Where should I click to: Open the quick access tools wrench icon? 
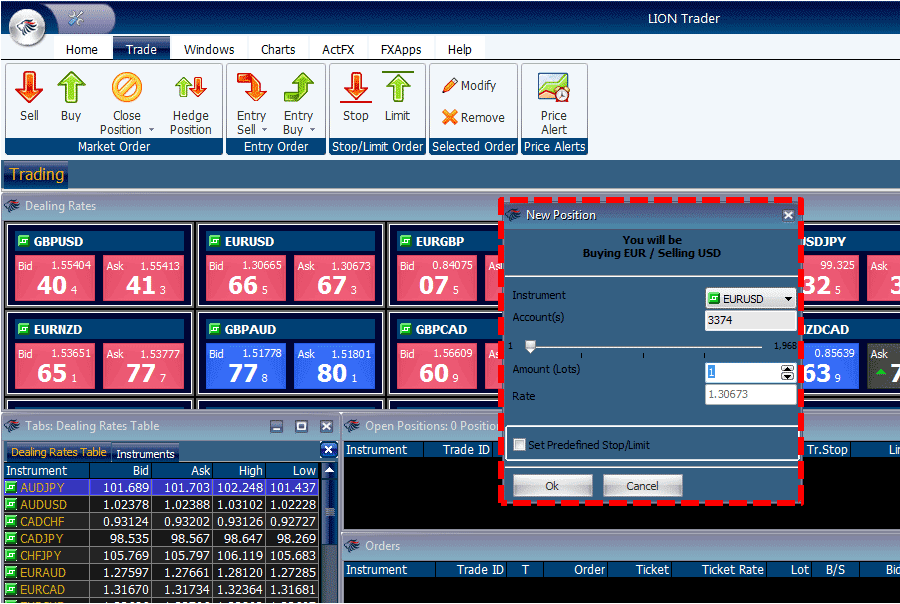coord(75,18)
